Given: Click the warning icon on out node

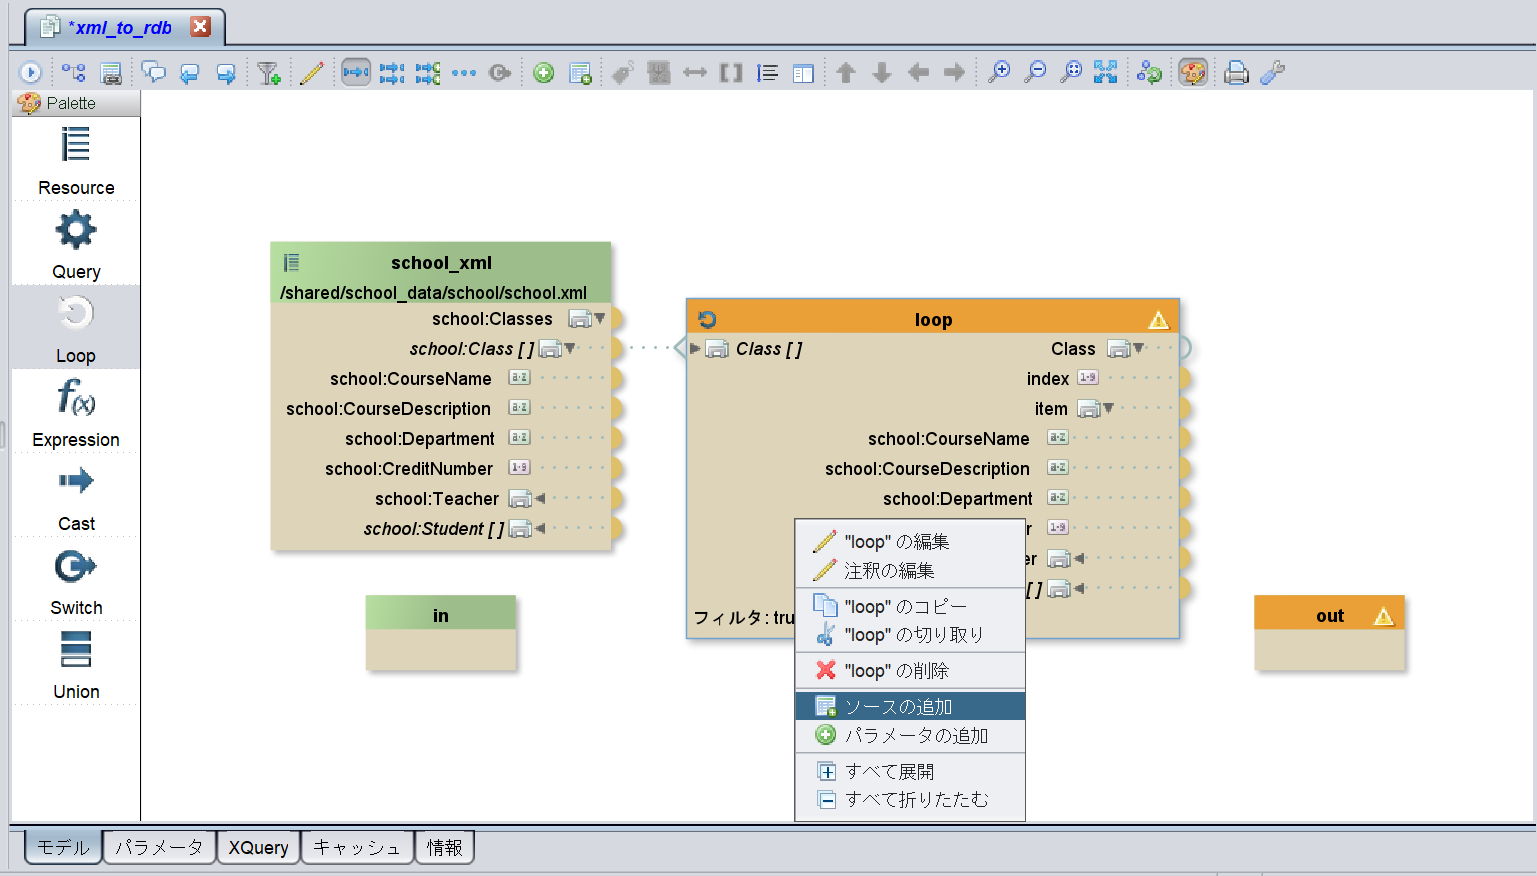Looking at the screenshot, I should pos(1384,616).
